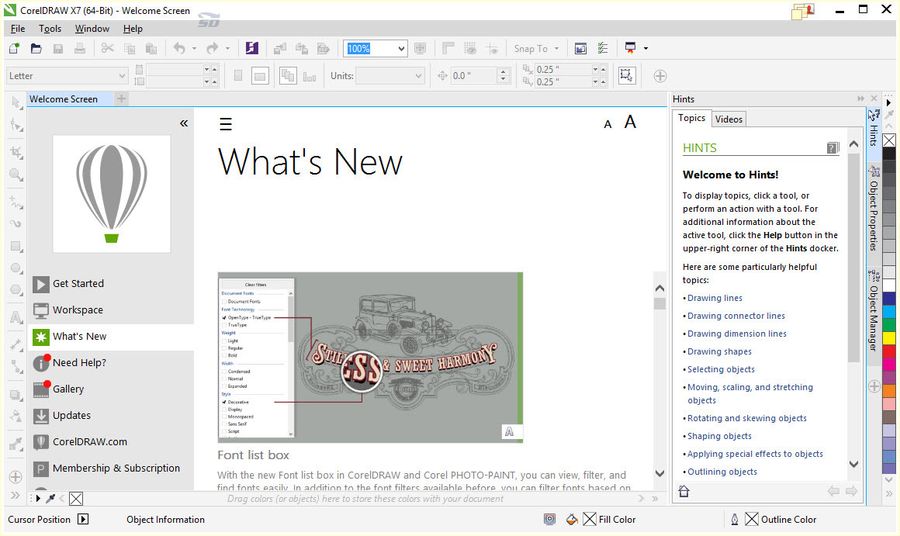This screenshot has height=536, width=900.
Task: Open the zoom level 100% dropdown
Action: pyautogui.click(x=401, y=49)
